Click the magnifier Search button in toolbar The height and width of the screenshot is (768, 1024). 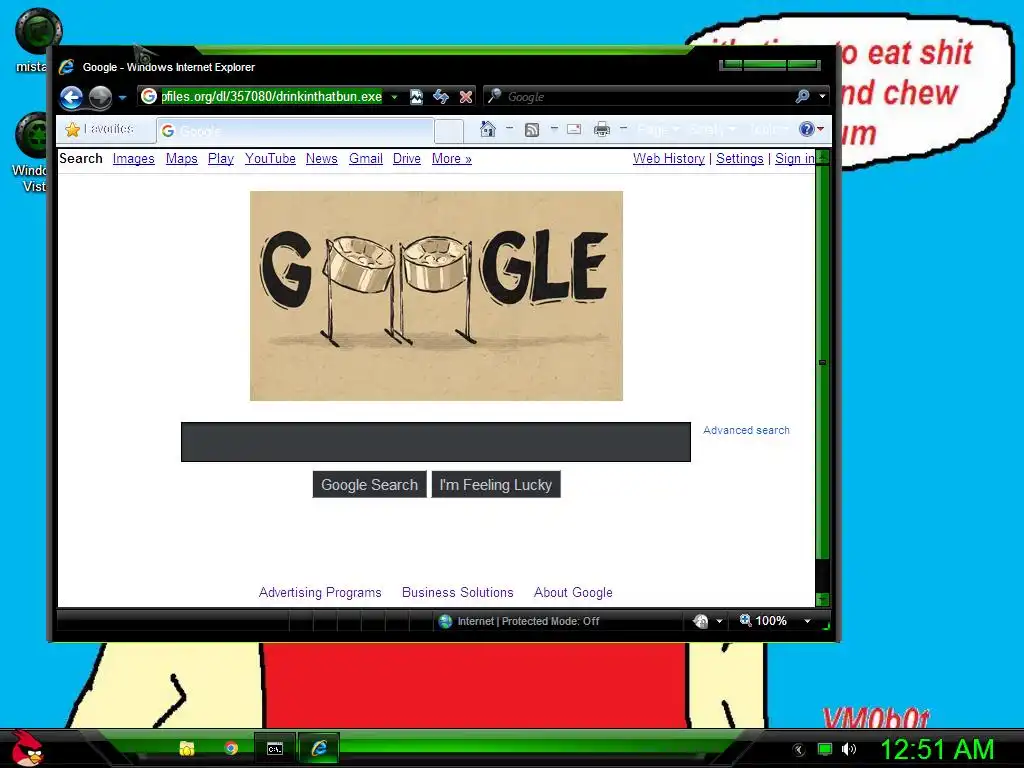[x=803, y=97]
